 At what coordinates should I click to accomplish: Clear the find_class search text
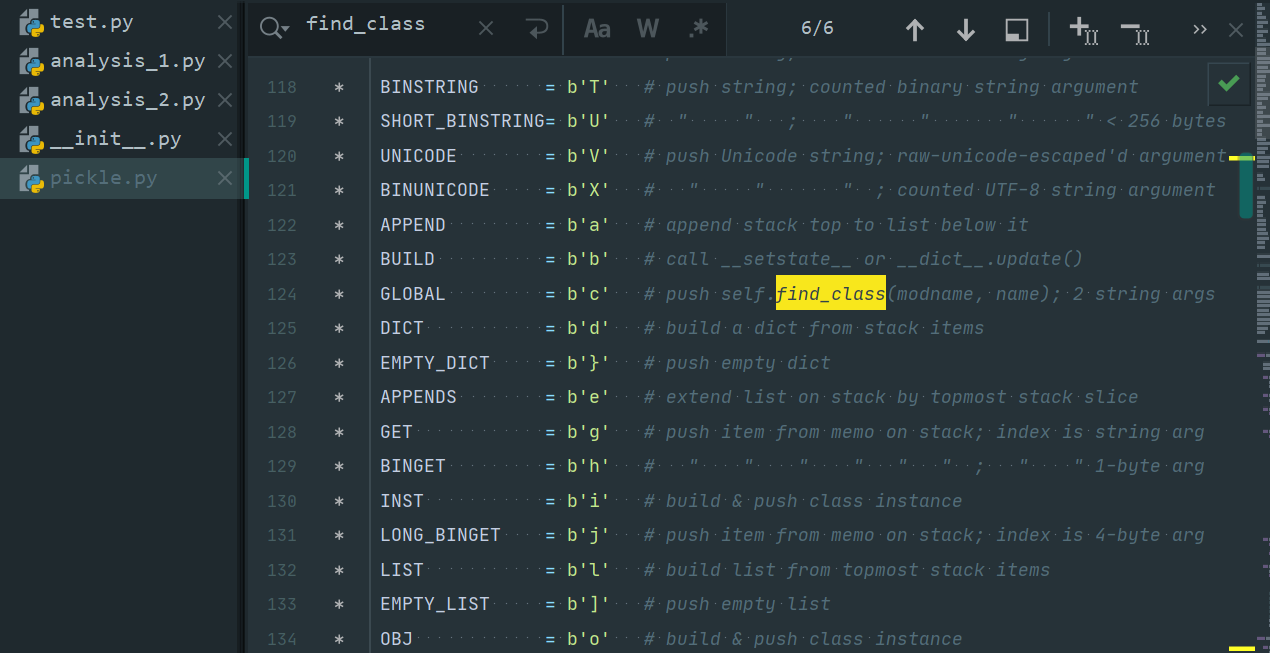tap(486, 29)
